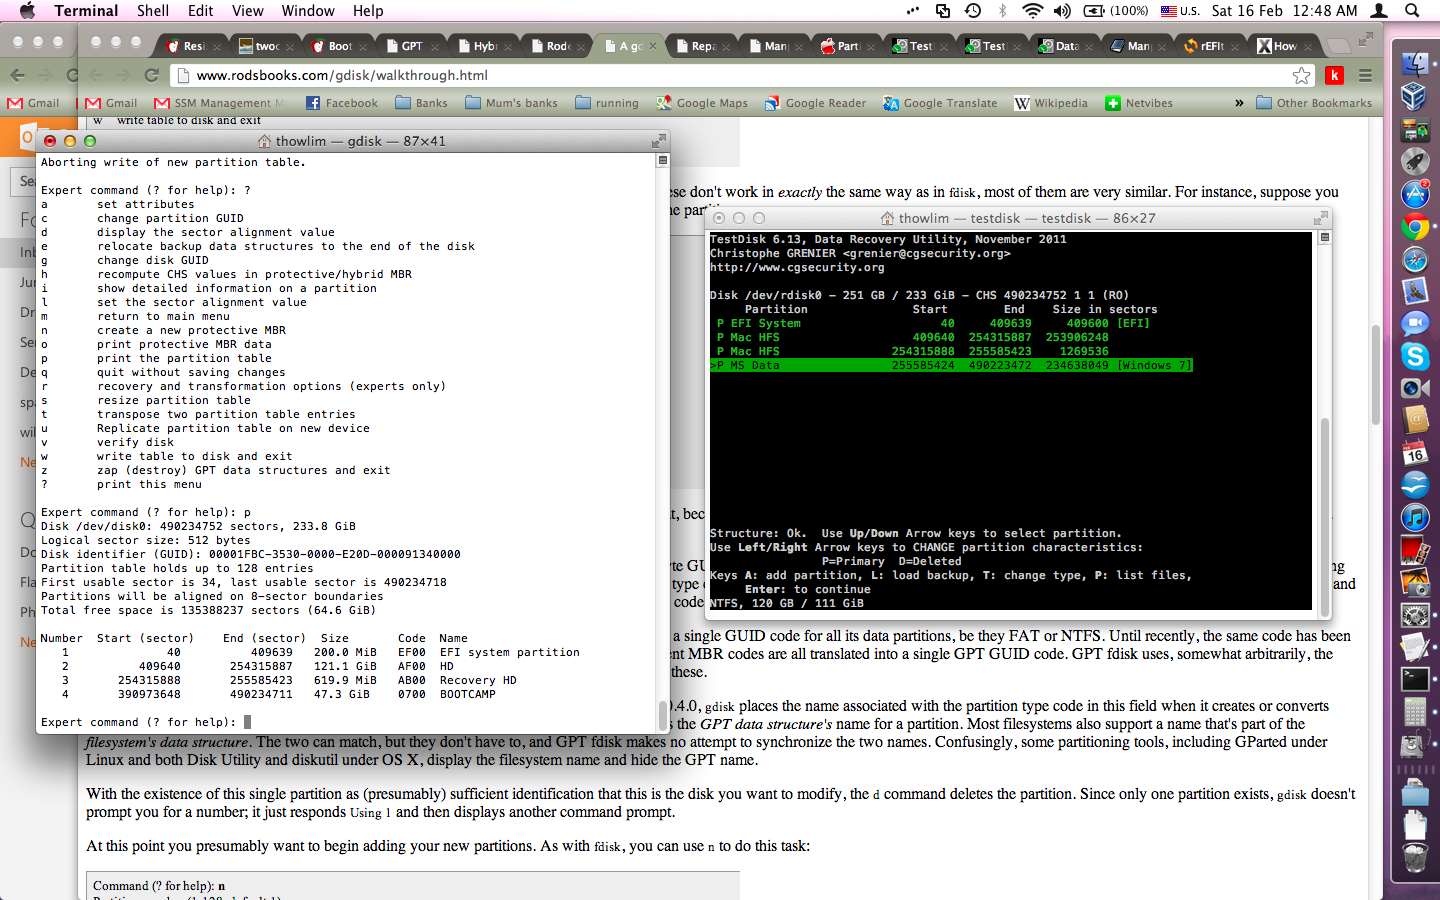
Task: Open the Terminal application menu
Action: 86,11
